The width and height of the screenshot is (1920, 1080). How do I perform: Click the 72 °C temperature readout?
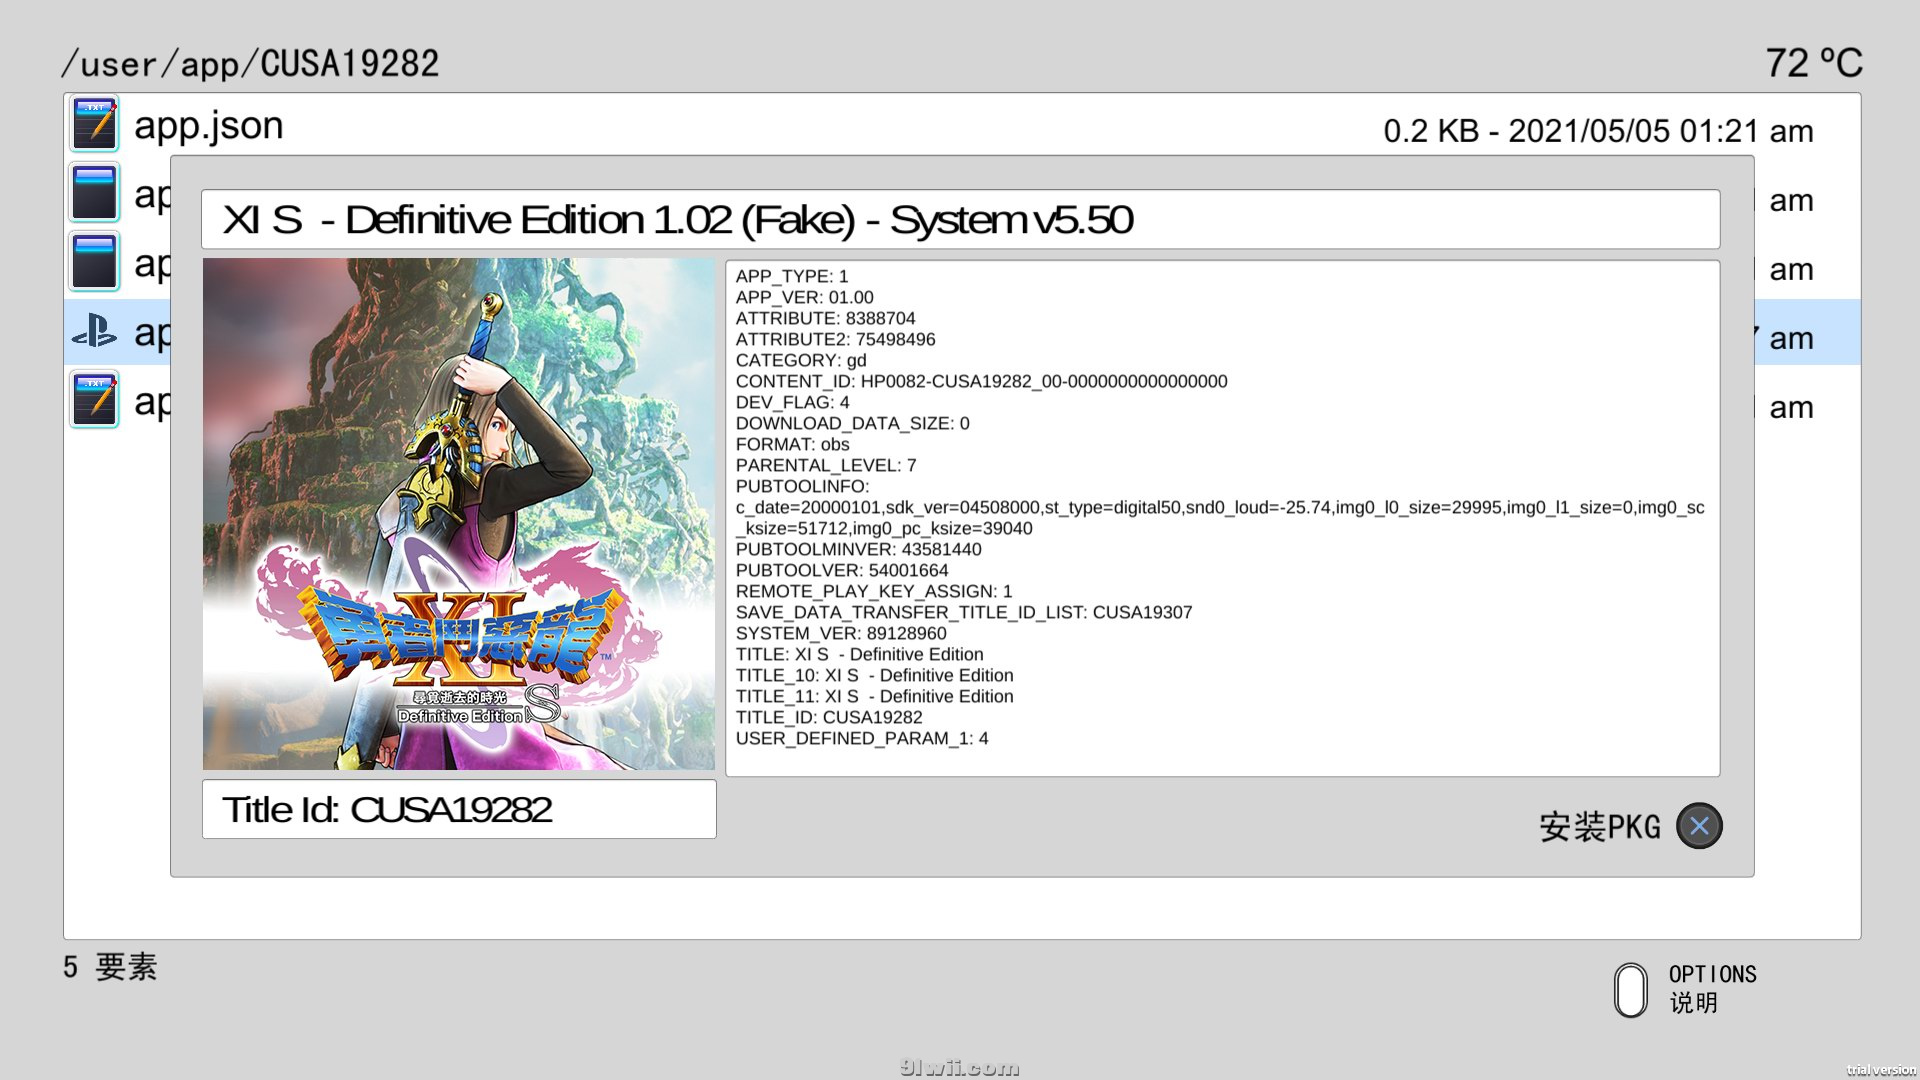[1813, 63]
